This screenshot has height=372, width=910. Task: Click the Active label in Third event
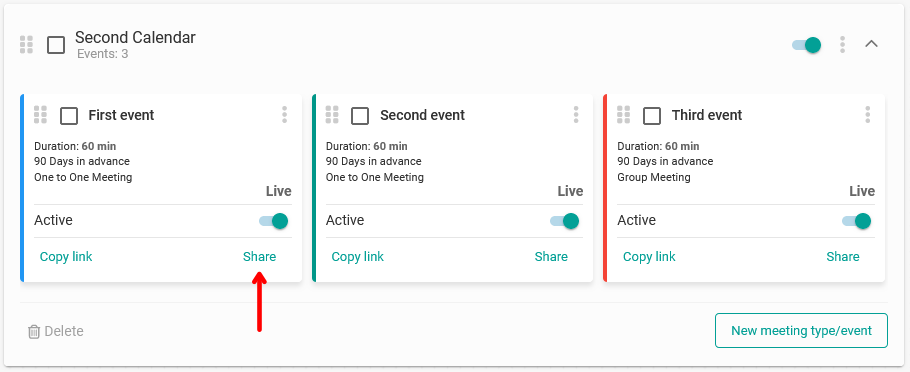637,221
